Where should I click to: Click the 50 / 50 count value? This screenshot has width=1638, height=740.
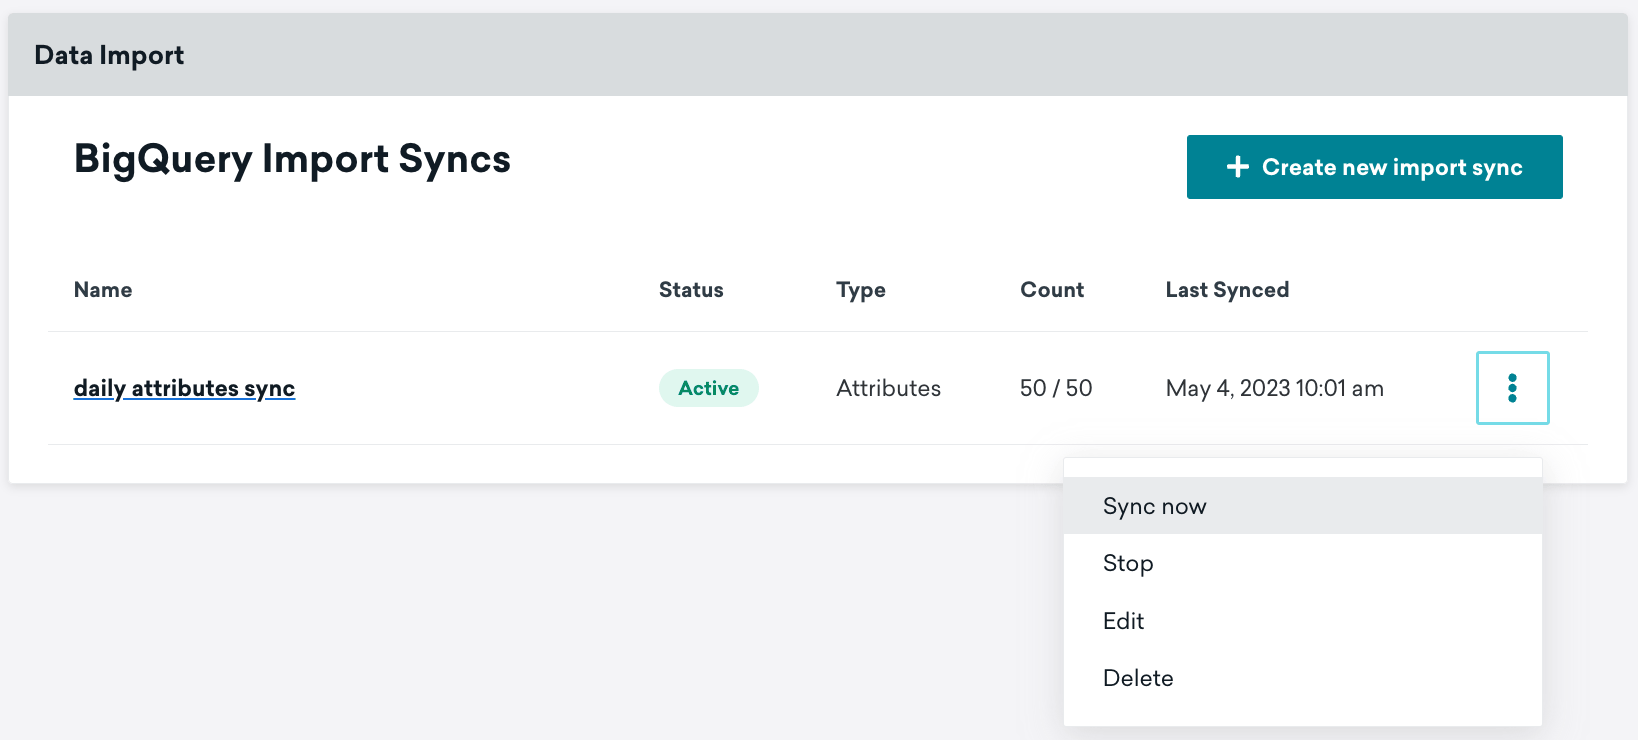pos(1056,388)
